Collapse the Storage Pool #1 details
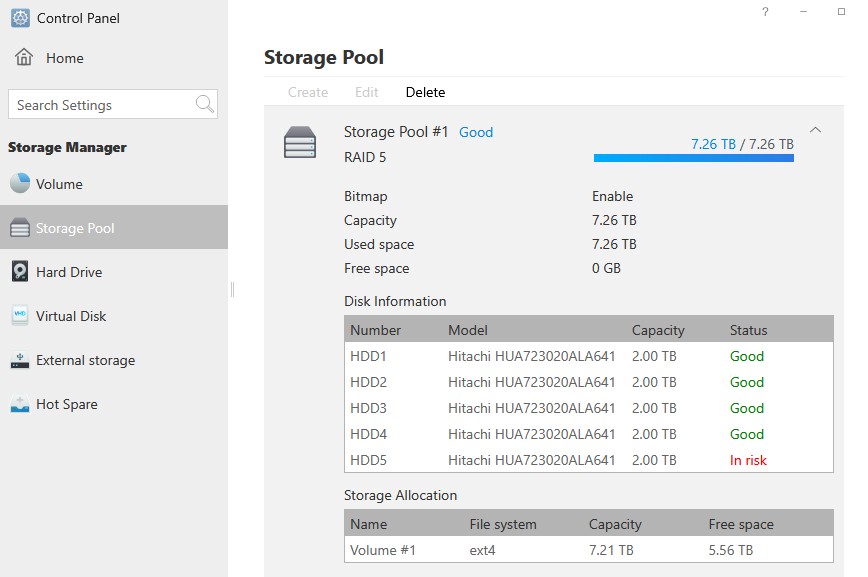 [x=815, y=130]
